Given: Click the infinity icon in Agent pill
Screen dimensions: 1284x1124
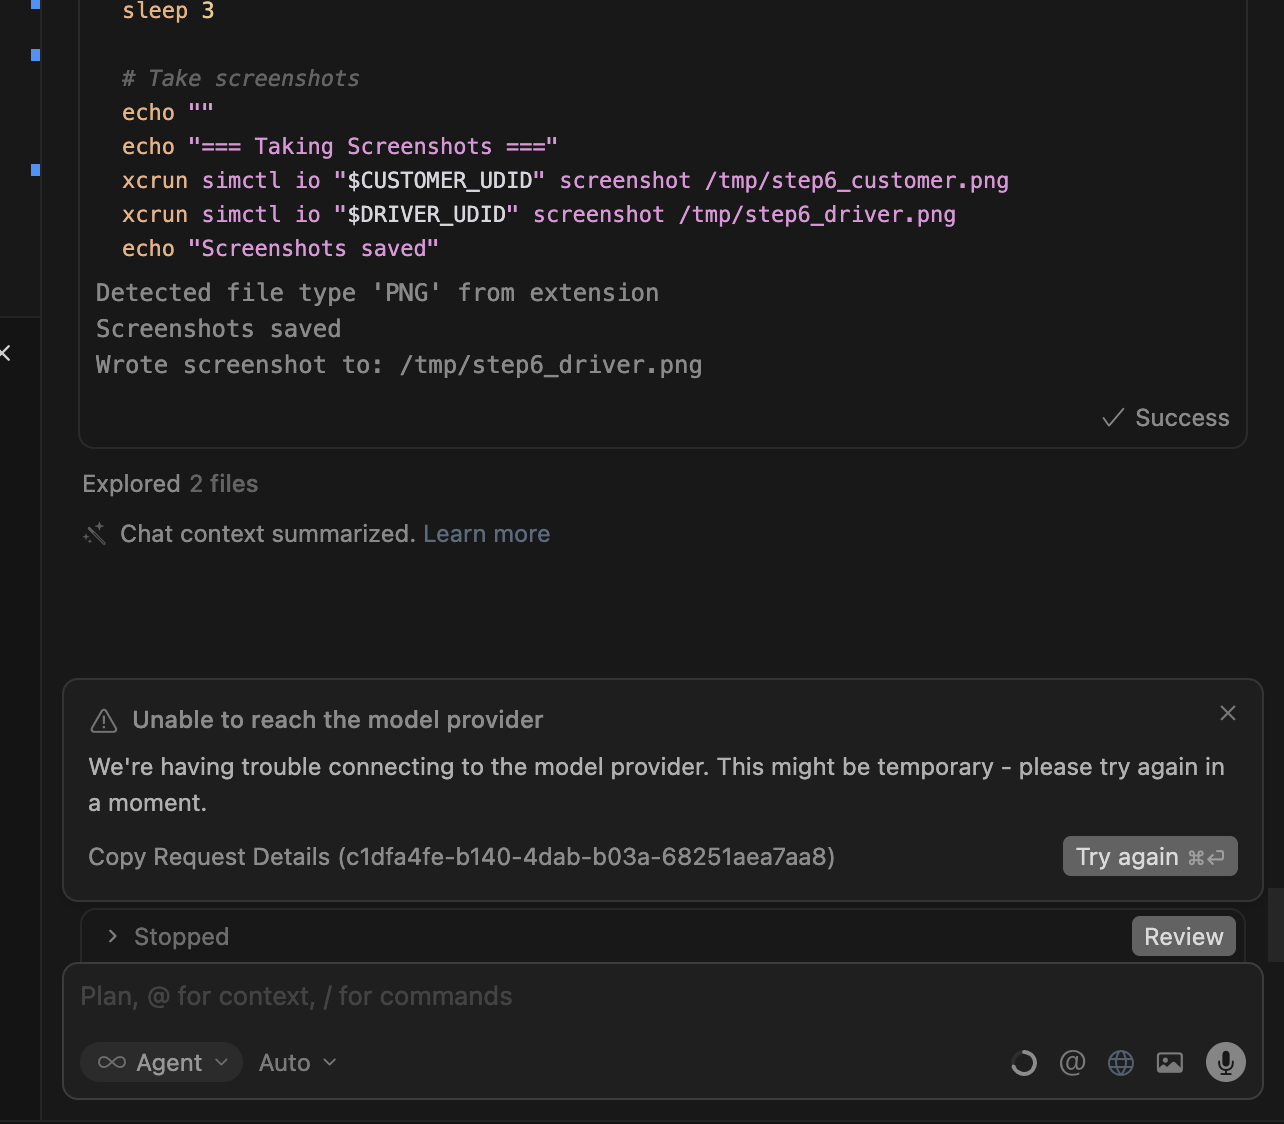Looking at the screenshot, I should (x=112, y=1062).
